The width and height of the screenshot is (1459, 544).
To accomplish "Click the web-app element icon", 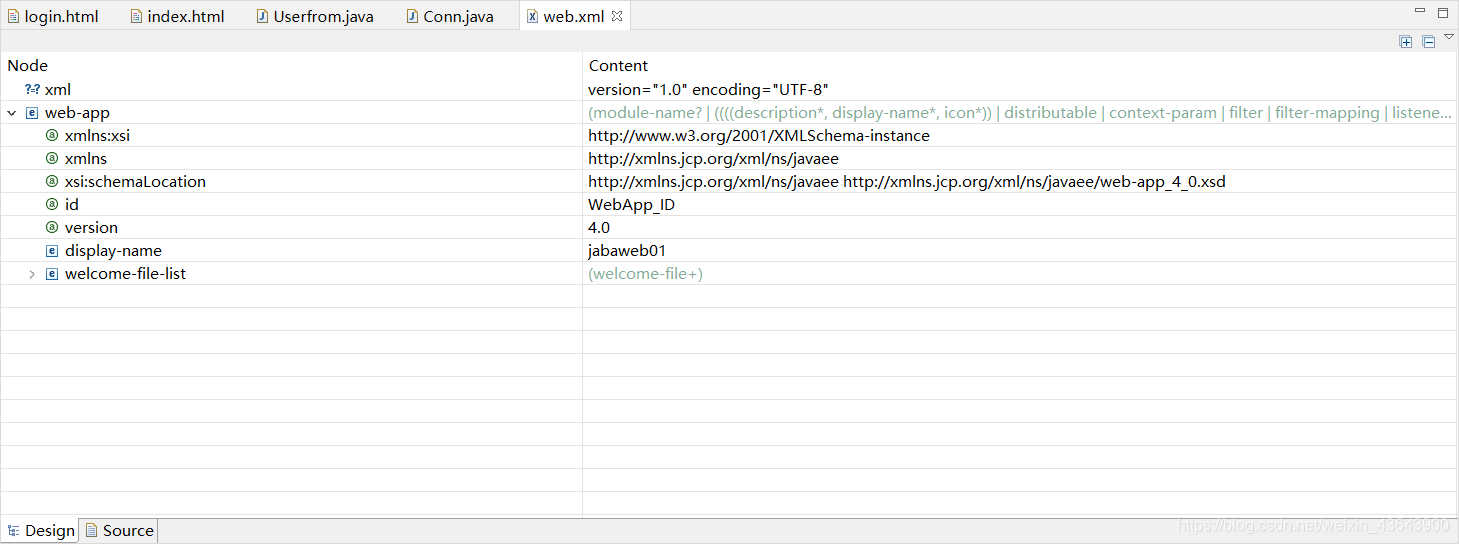I will (32, 113).
